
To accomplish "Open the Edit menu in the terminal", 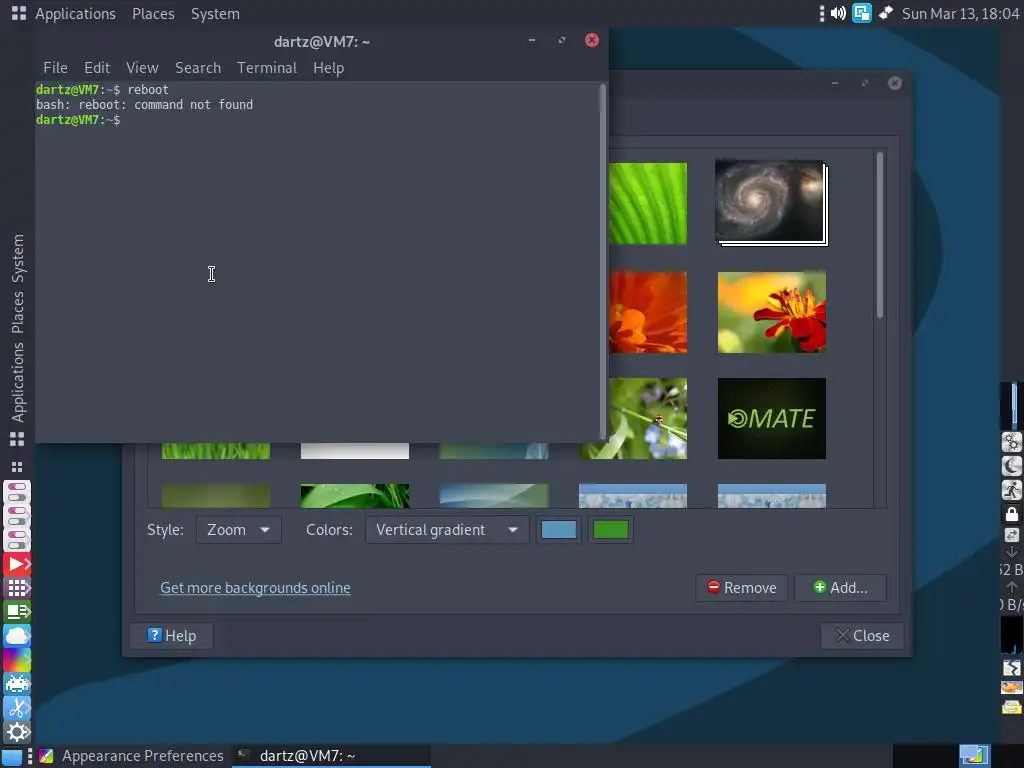I will (x=97, y=68).
